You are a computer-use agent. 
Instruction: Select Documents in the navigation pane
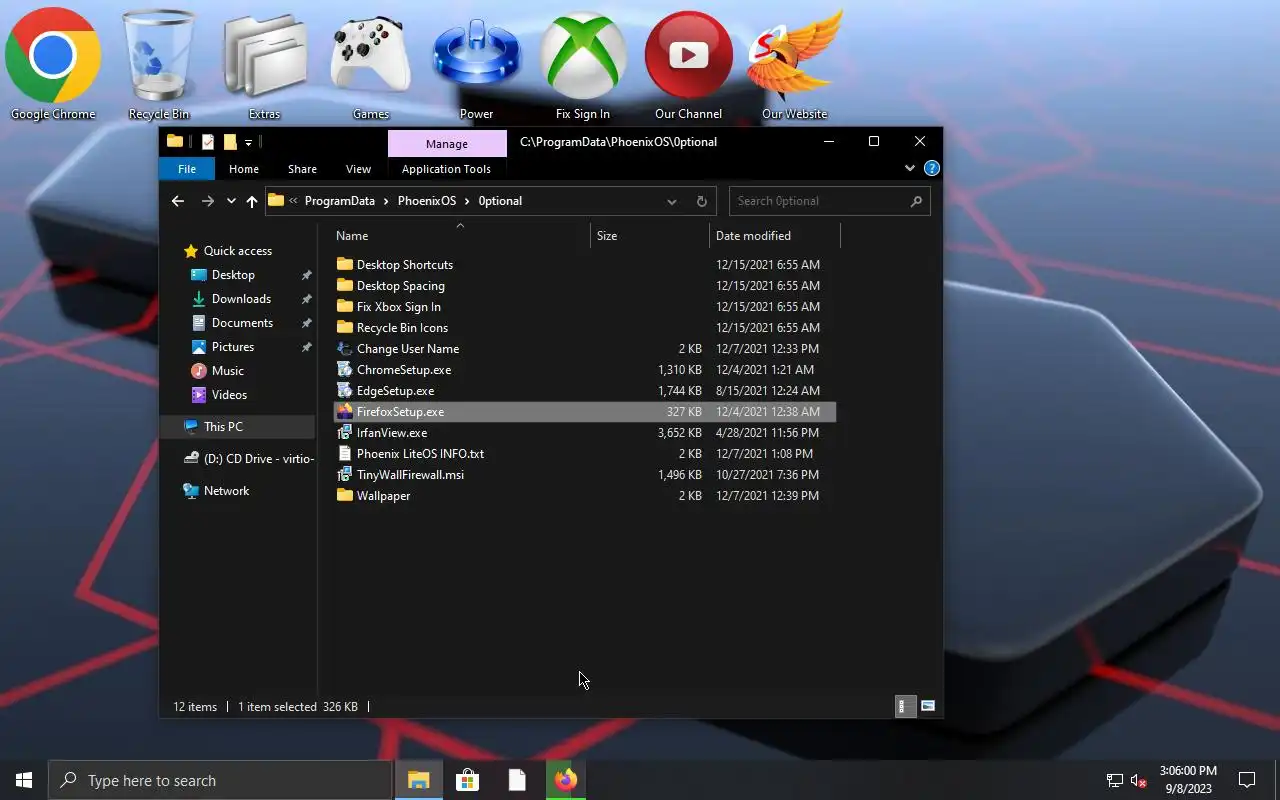coord(242,323)
